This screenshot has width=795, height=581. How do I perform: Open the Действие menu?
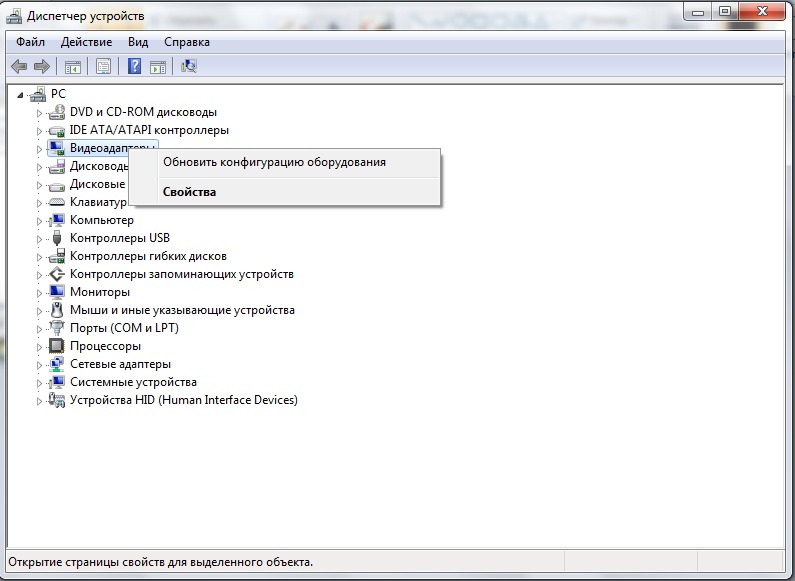pyautogui.click(x=86, y=42)
